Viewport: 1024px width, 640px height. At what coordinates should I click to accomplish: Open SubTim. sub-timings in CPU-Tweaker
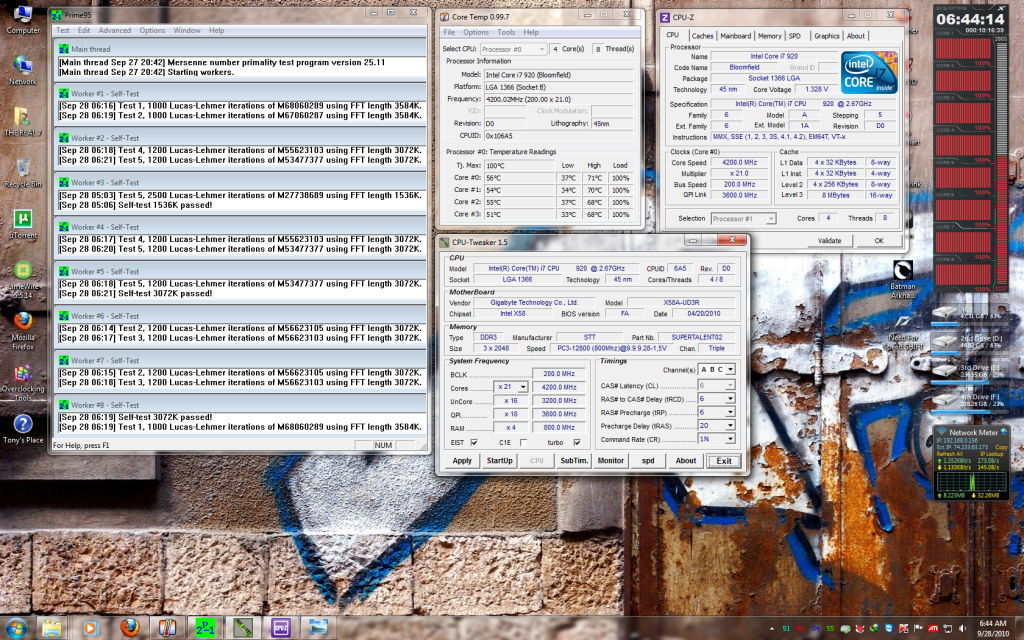coord(574,461)
